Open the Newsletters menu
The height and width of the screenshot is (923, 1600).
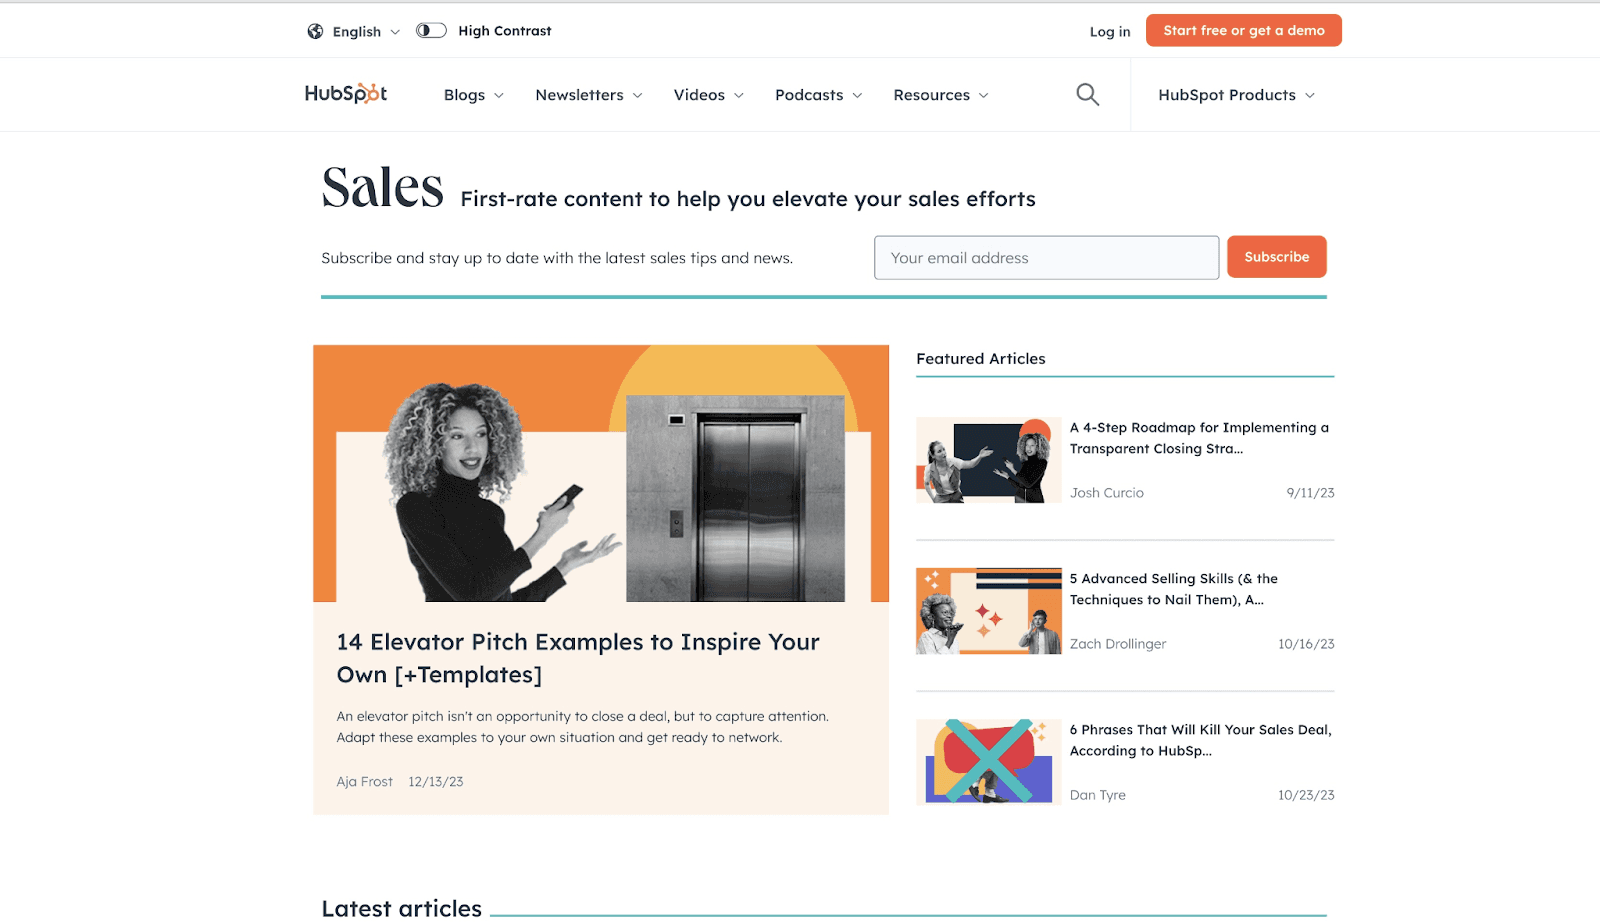click(x=589, y=95)
